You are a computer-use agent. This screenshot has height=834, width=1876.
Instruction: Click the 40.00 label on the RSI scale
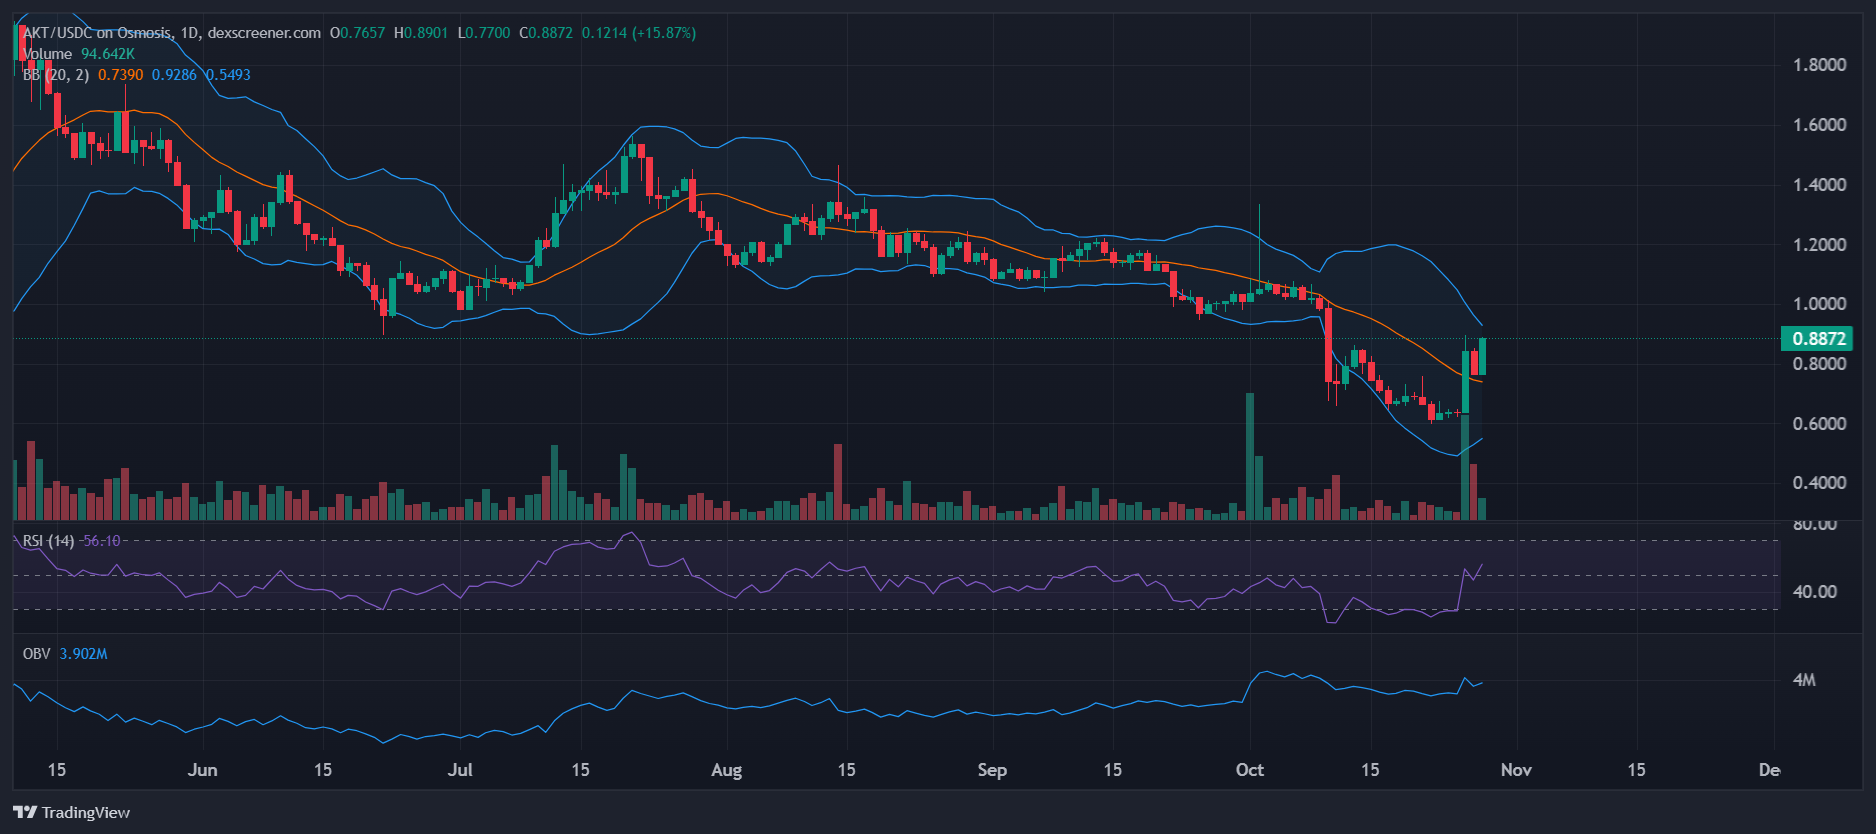1814,592
